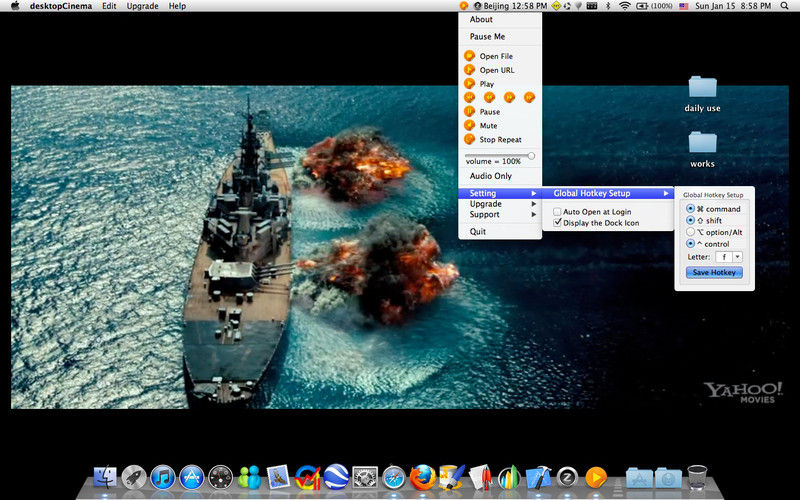Uncheck Display the Dock Icon

558,223
